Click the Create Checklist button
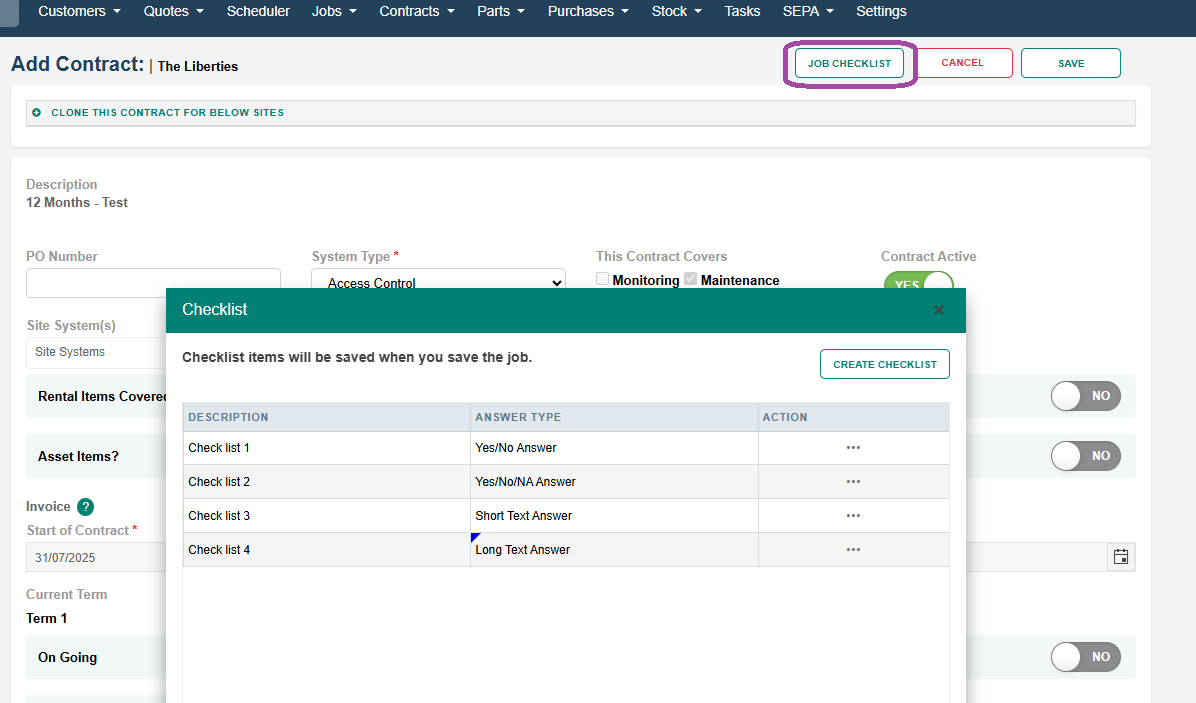 tap(884, 364)
